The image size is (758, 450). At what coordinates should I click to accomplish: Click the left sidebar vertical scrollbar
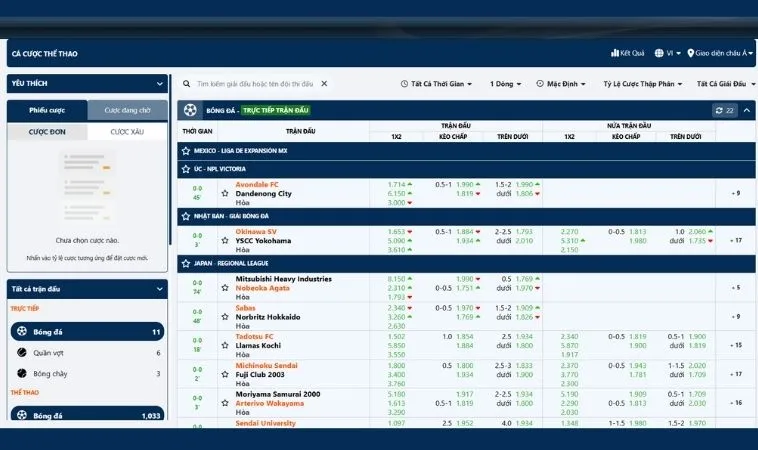click(170, 160)
